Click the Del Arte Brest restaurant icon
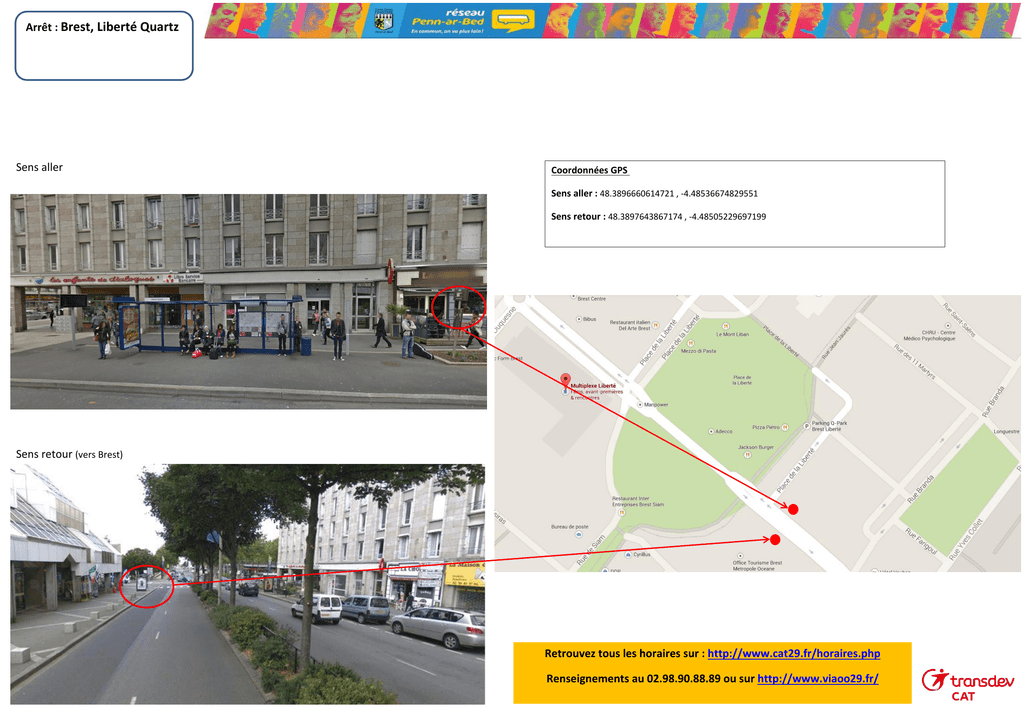Image resolution: width=1024 pixels, height=724 pixels. [x=656, y=325]
